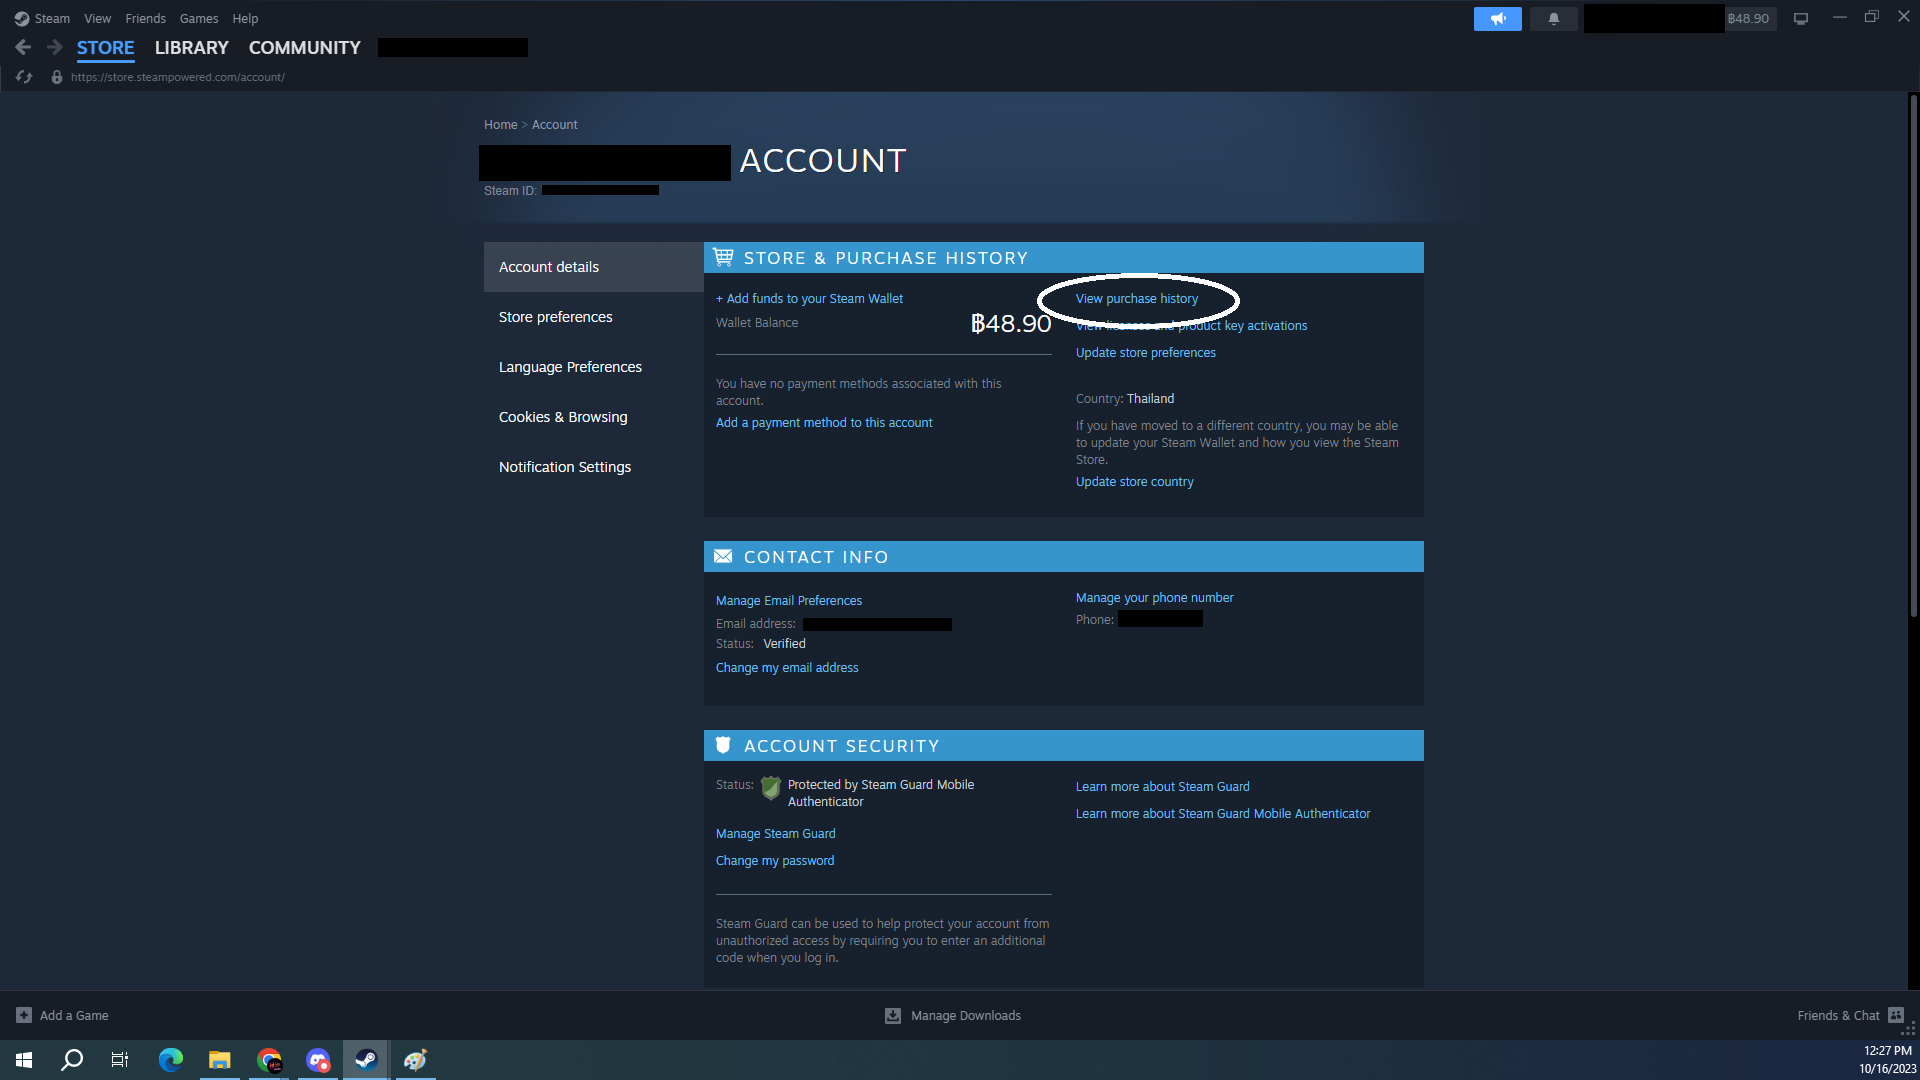Reload the page with the refresh icon

click(x=24, y=77)
